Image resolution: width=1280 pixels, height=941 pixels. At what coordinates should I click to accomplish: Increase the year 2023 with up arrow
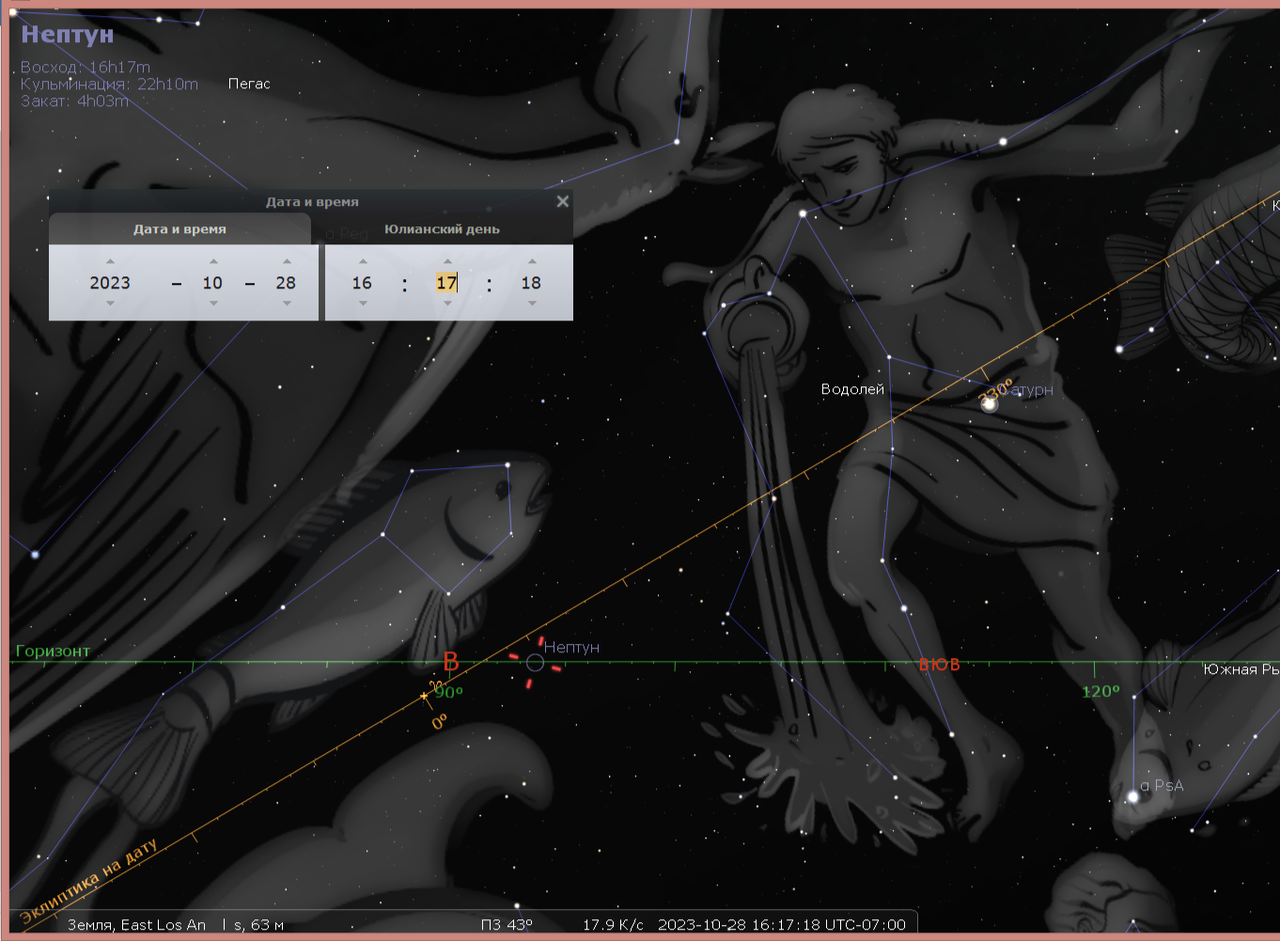coord(110,262)
